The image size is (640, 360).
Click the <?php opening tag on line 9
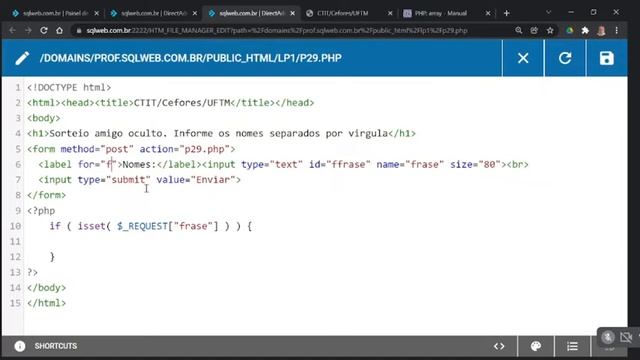[x=41, y=211]
